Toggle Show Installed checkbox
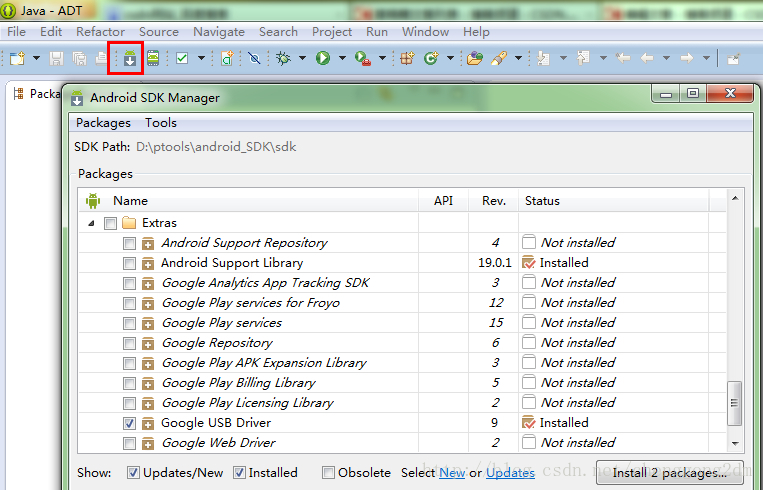The height and width of the screenshot is (490, 763). (x=239, y=472)
